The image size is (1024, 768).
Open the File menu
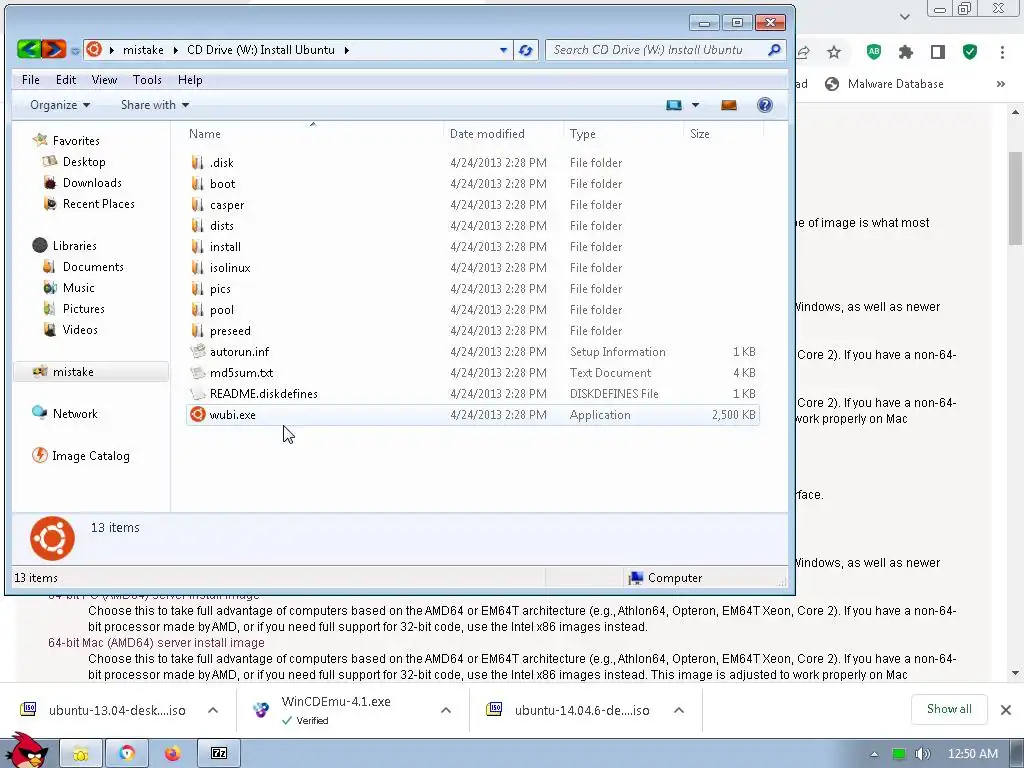31,80
